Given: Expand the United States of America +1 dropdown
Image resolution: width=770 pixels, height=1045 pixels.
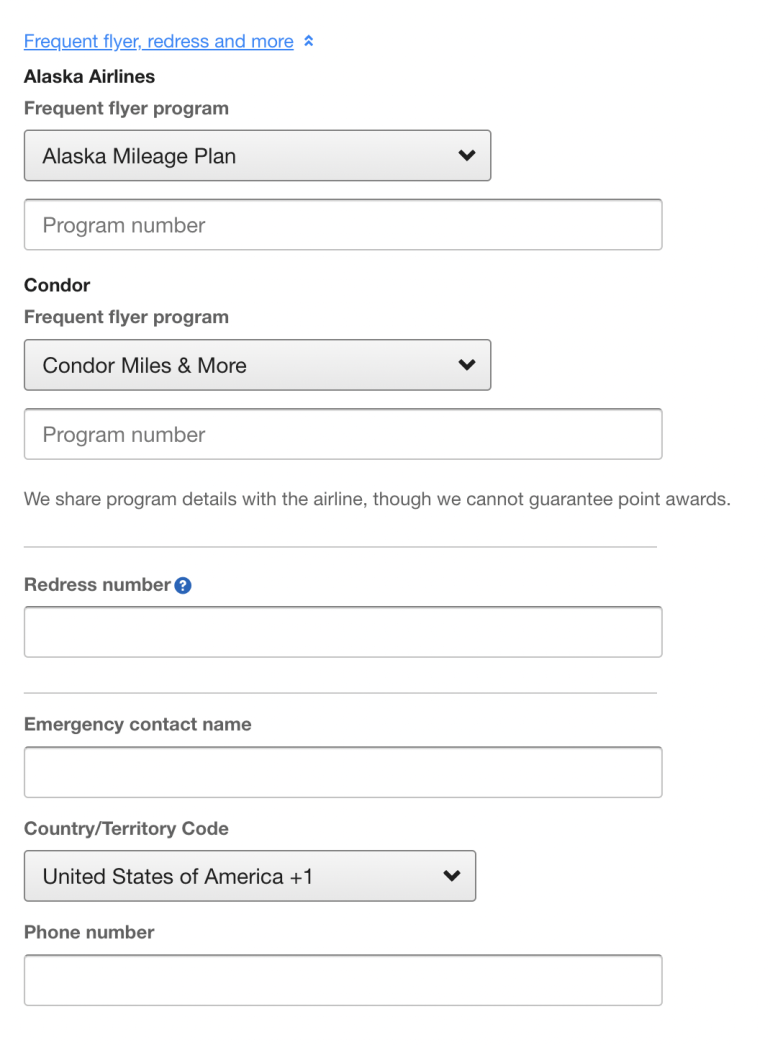Looking at the screenshot, I should tap(249, 876).
